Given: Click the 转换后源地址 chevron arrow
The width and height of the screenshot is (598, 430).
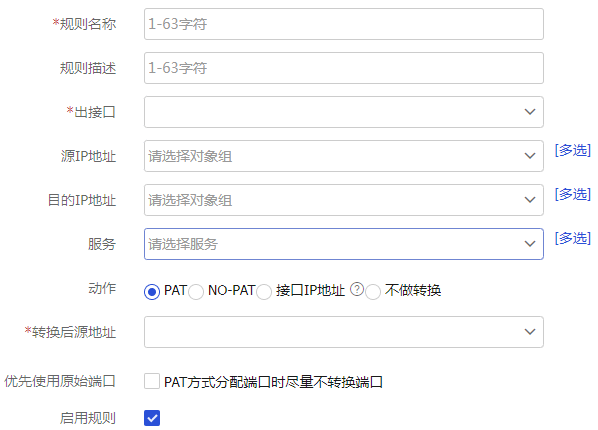Looking at the screenshot, I should [530, 332].
